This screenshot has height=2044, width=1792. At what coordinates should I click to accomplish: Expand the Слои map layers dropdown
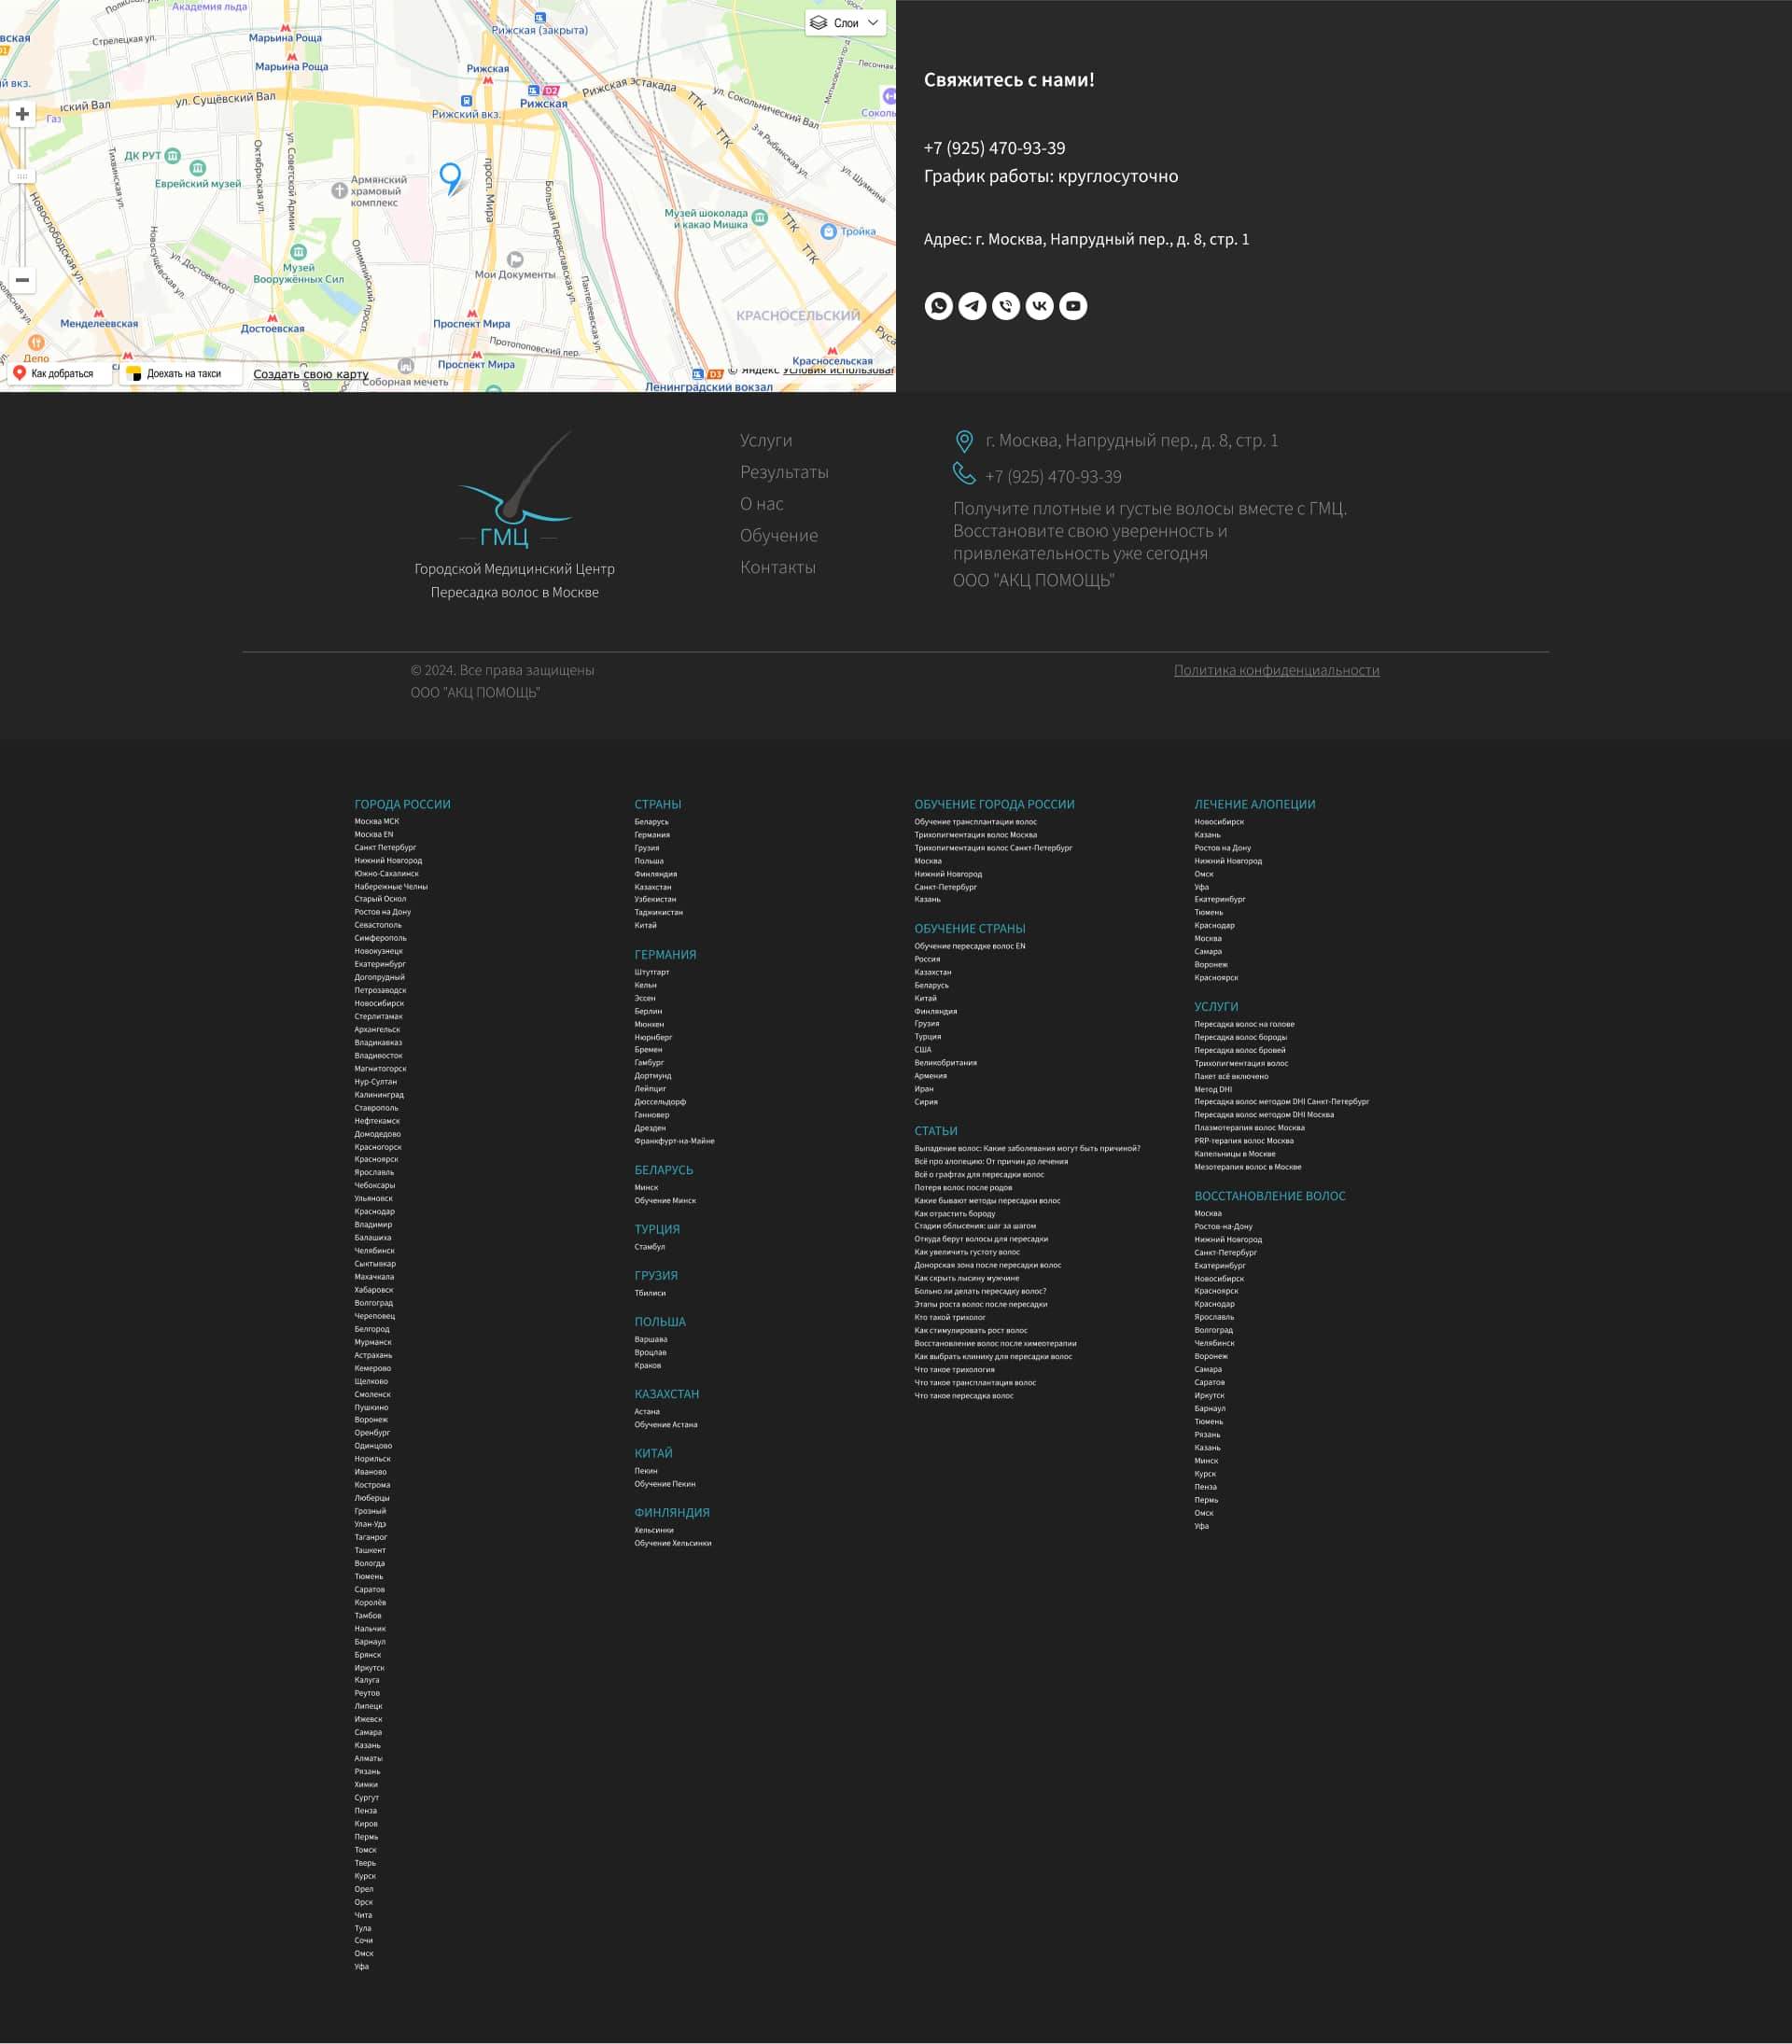(x=845, y=23)
